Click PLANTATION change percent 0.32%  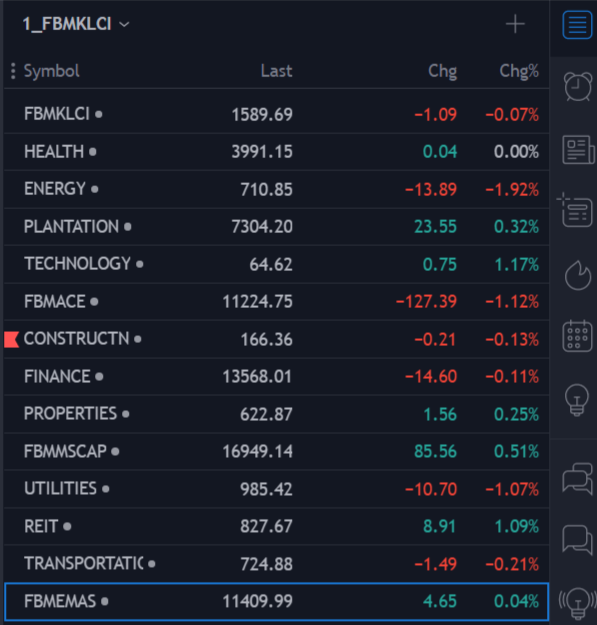click(x=516, y=227)
